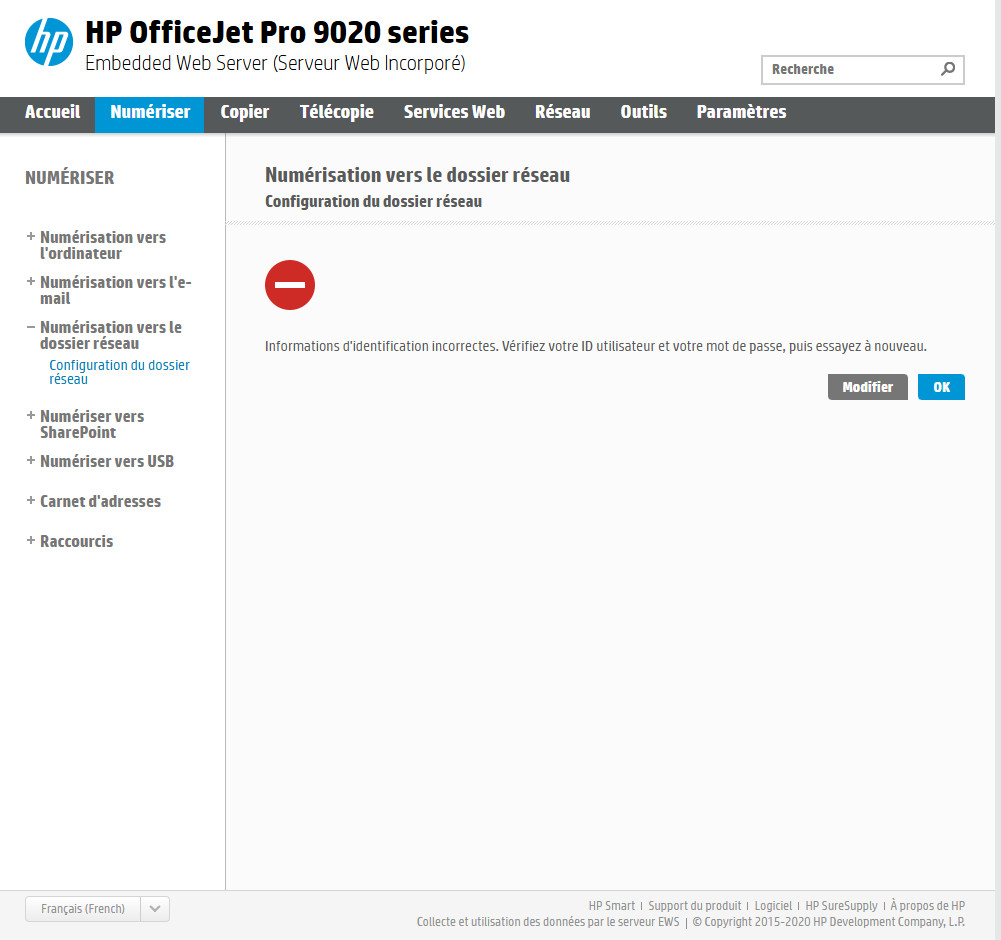Open Configuration du dossier réseau link
Screen dimensions: 1001x940
(119, 372)
